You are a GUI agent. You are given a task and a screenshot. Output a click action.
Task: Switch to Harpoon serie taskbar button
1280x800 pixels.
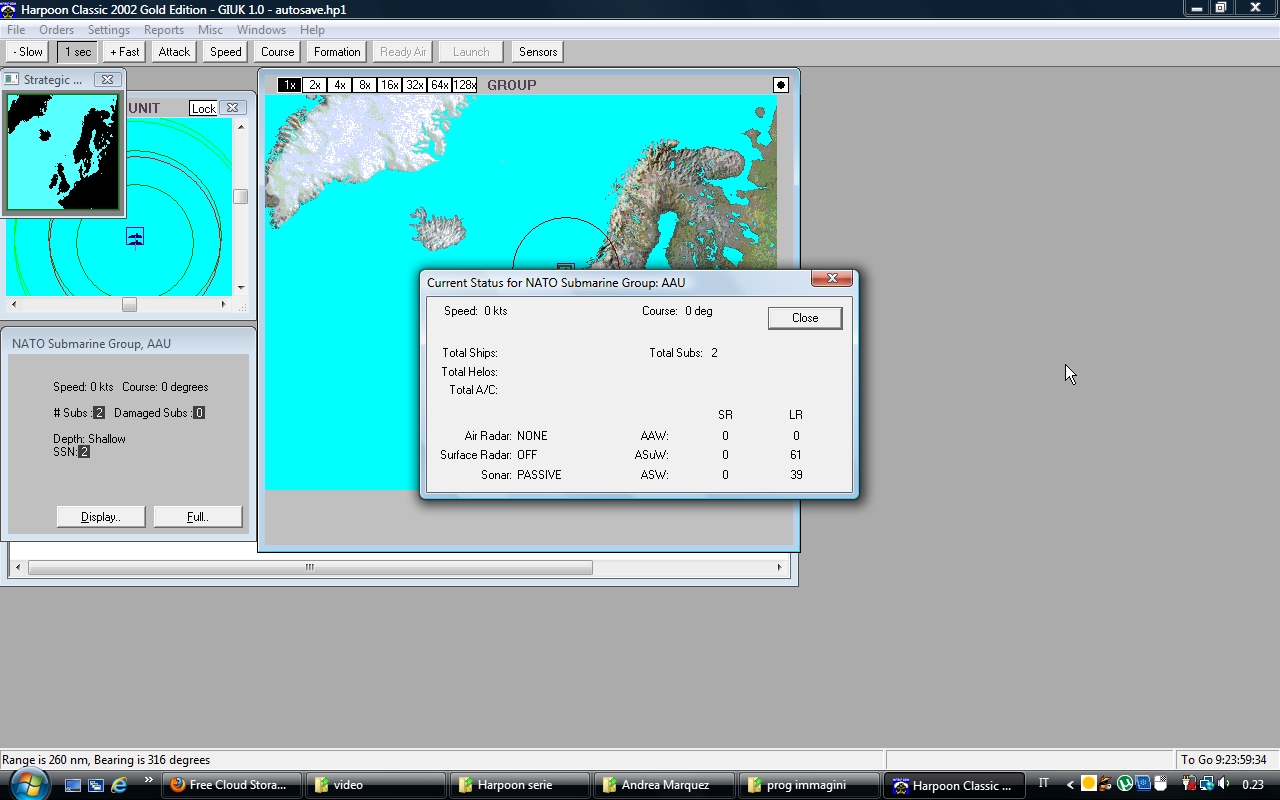(x=519, y=785)
